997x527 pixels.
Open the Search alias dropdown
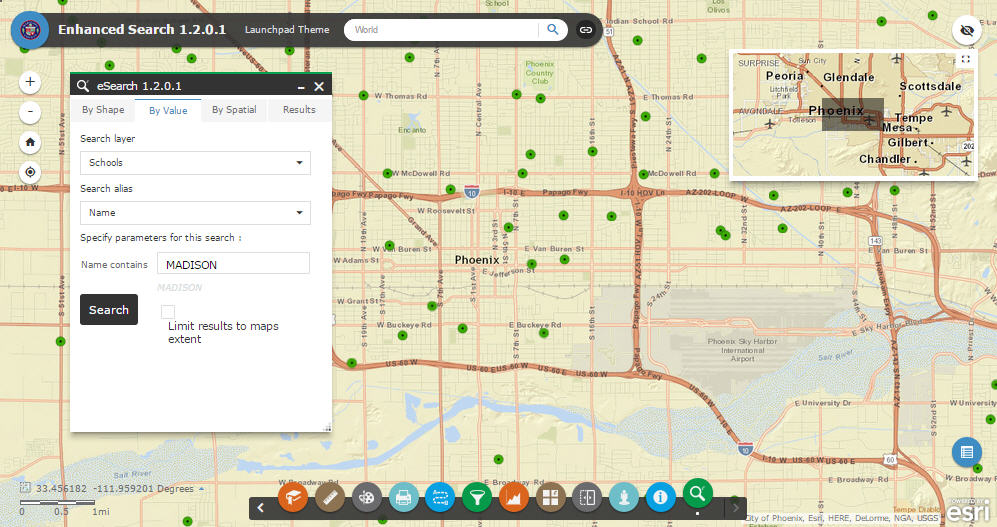pos(195,212)
